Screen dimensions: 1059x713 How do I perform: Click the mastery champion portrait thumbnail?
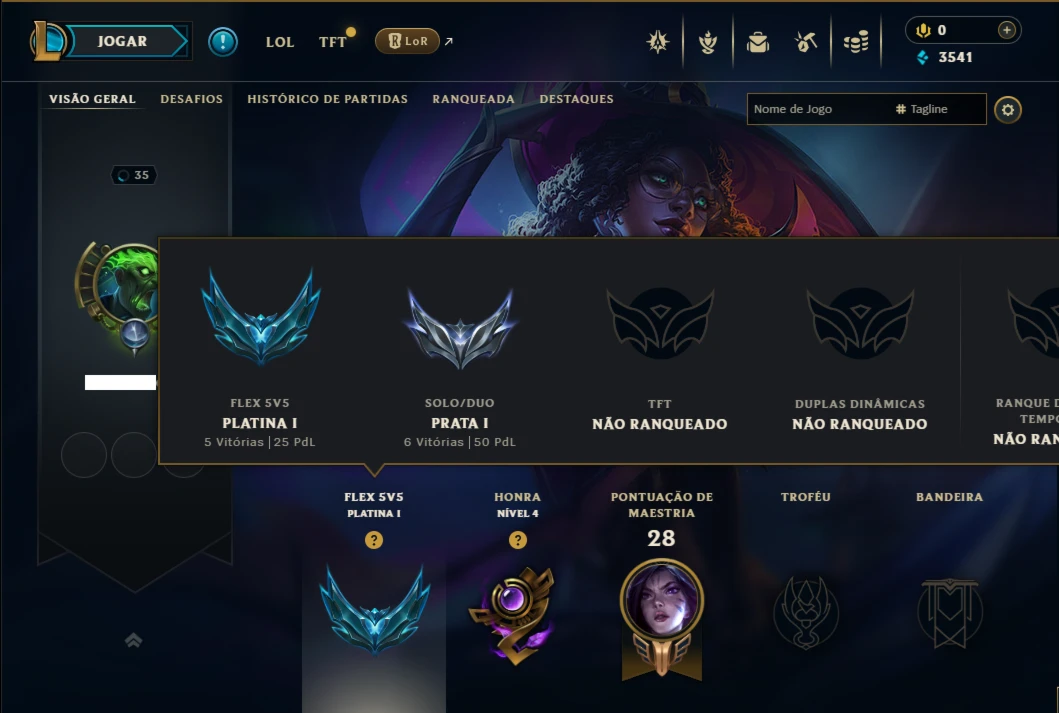[662, 600]
